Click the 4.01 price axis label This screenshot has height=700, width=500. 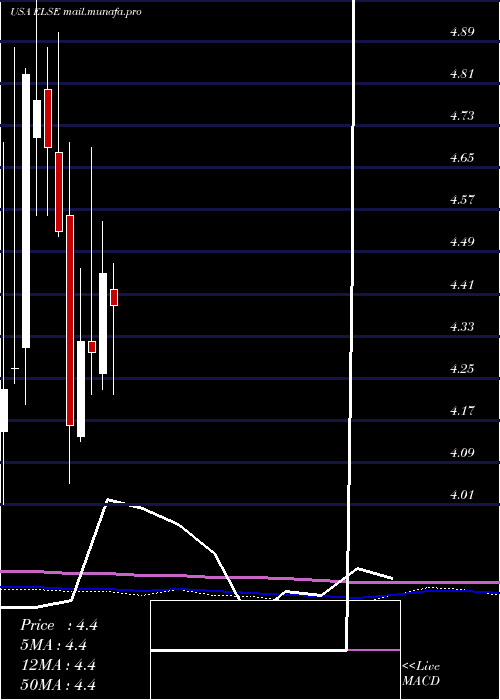462,494
